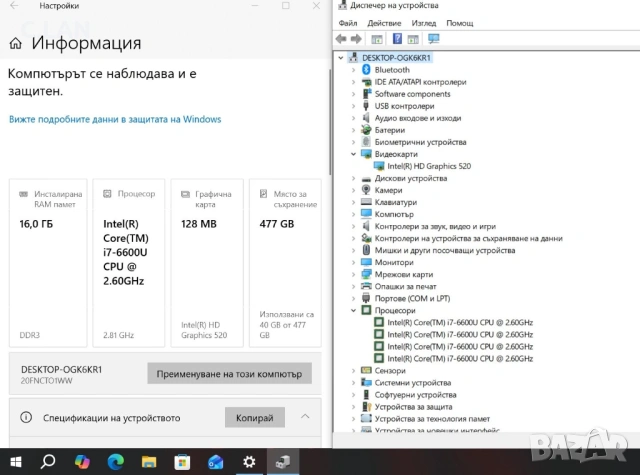The image size is (640, 475).
Task: Expand the Bluetooth category
Action: [353, 70]
